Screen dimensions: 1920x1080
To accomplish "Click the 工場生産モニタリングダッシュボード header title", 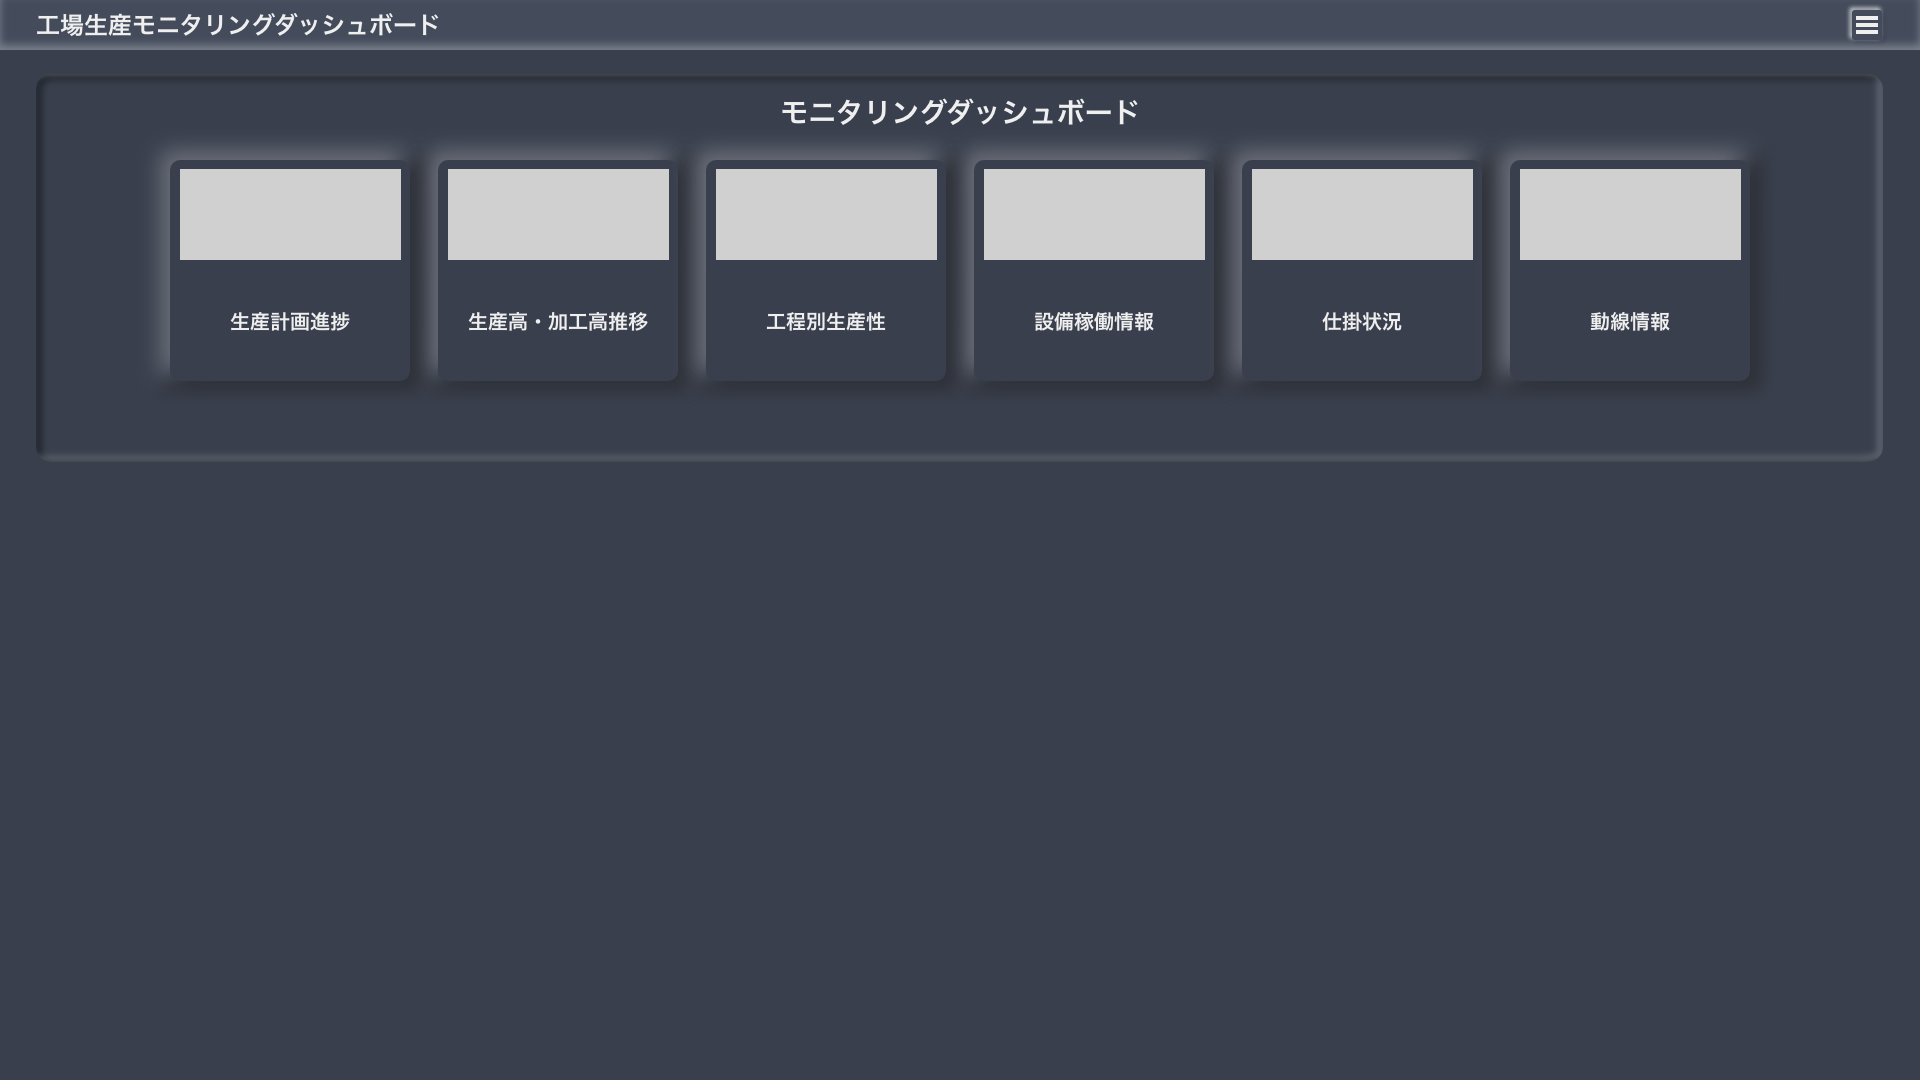I will point(237,24).
